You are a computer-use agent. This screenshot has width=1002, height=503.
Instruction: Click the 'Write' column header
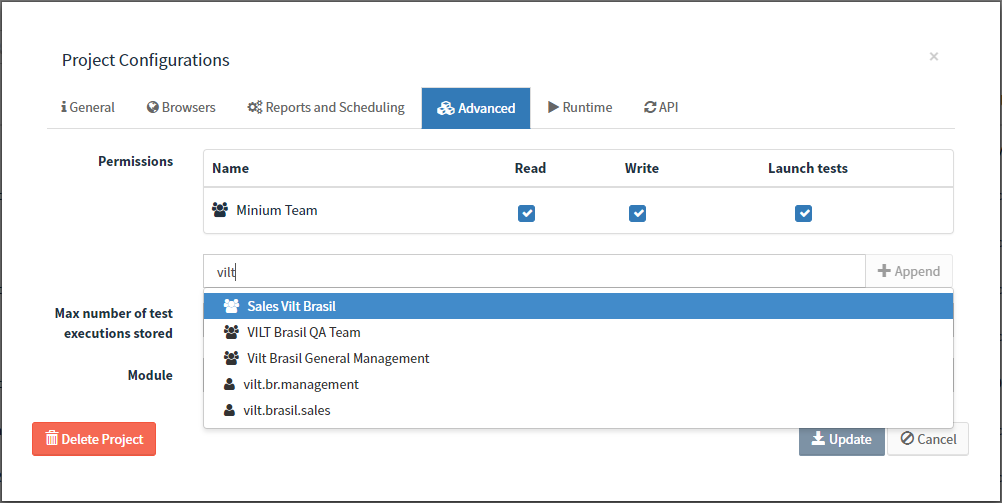click(x=642, y=168)
